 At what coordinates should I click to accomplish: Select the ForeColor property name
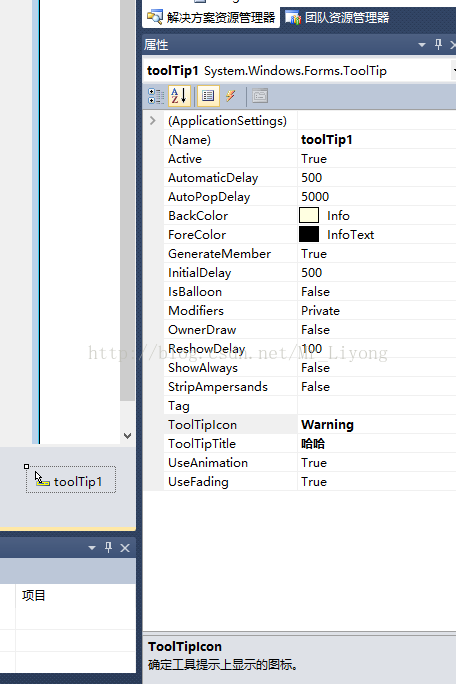pos(197,234)
